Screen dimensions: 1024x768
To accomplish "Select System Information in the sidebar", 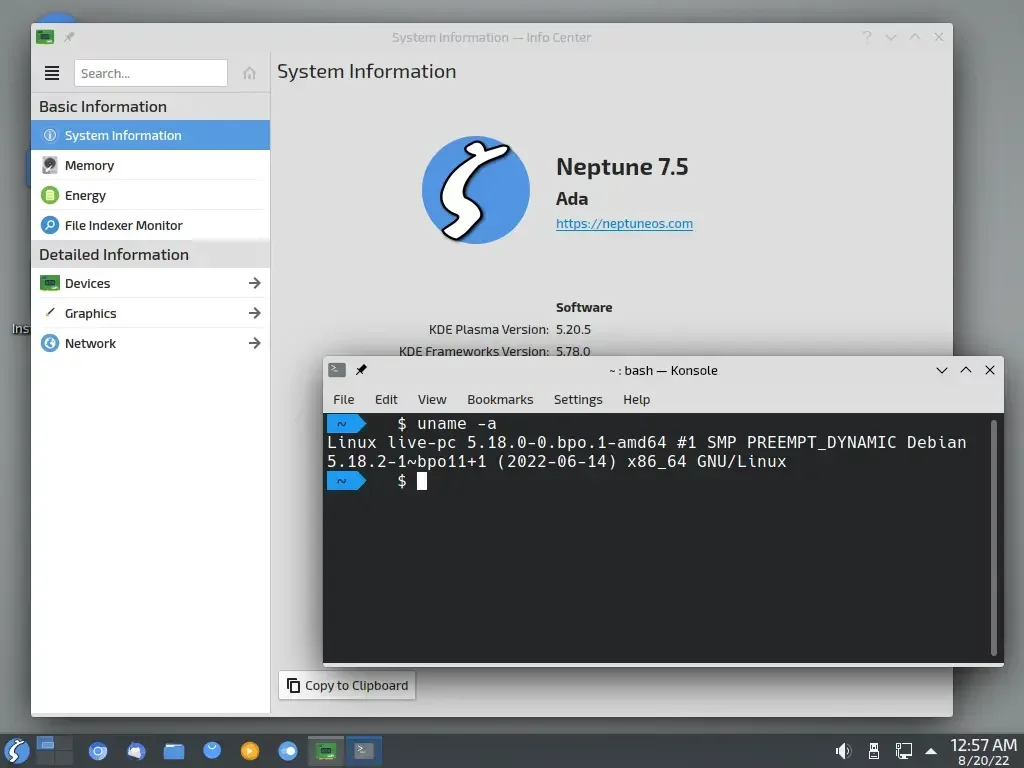I will pos(150,135).
